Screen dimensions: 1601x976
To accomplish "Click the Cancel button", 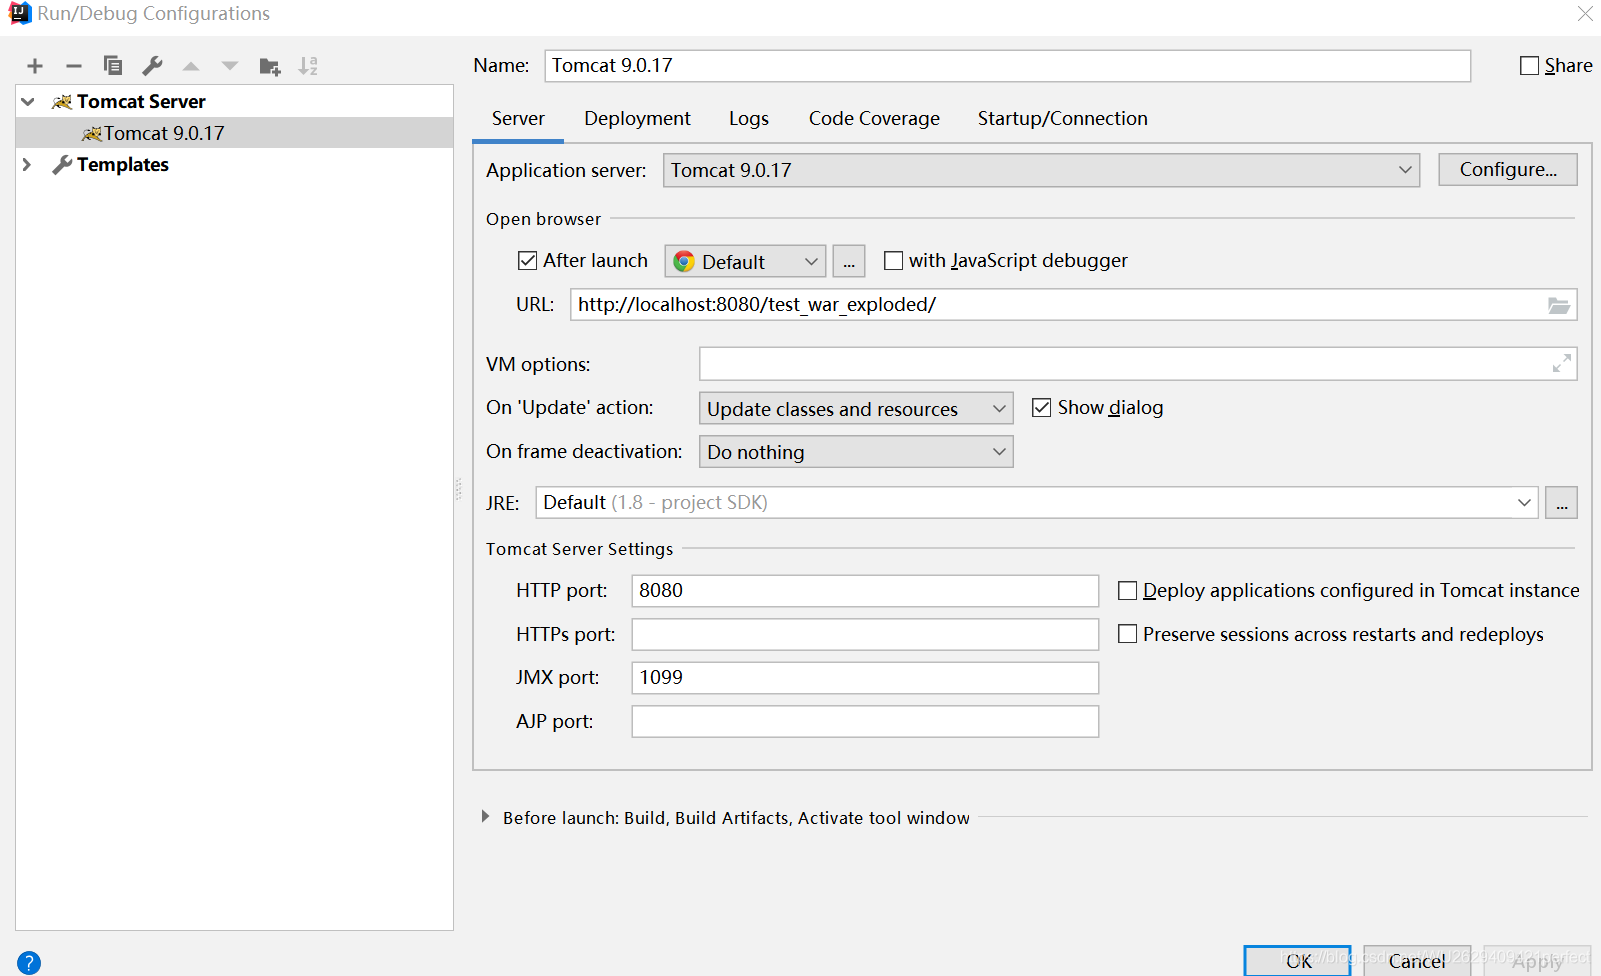I will [1417, 961].
